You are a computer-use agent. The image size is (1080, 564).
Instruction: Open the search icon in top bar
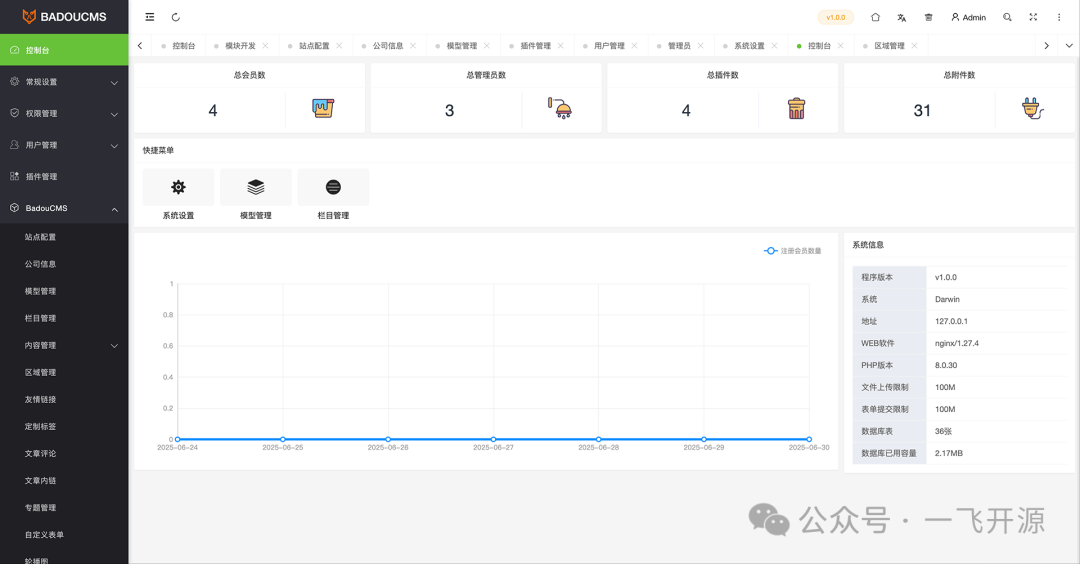click(1007, 17)
